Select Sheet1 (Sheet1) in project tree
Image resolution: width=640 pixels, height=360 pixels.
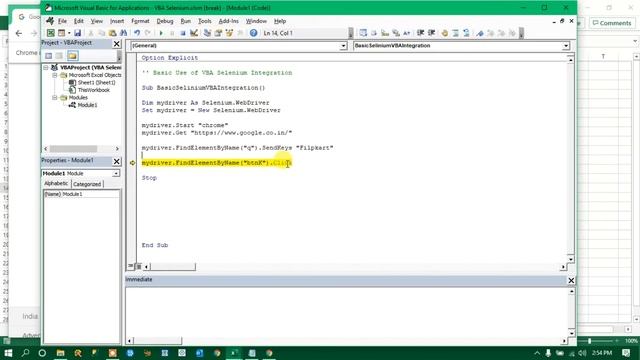(96, 82)
